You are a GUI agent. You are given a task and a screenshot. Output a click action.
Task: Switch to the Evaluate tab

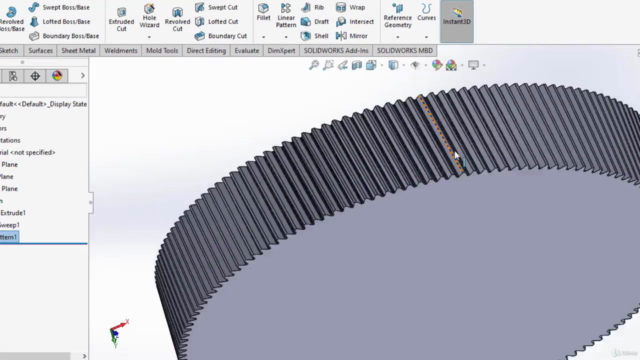pos(247,51)
